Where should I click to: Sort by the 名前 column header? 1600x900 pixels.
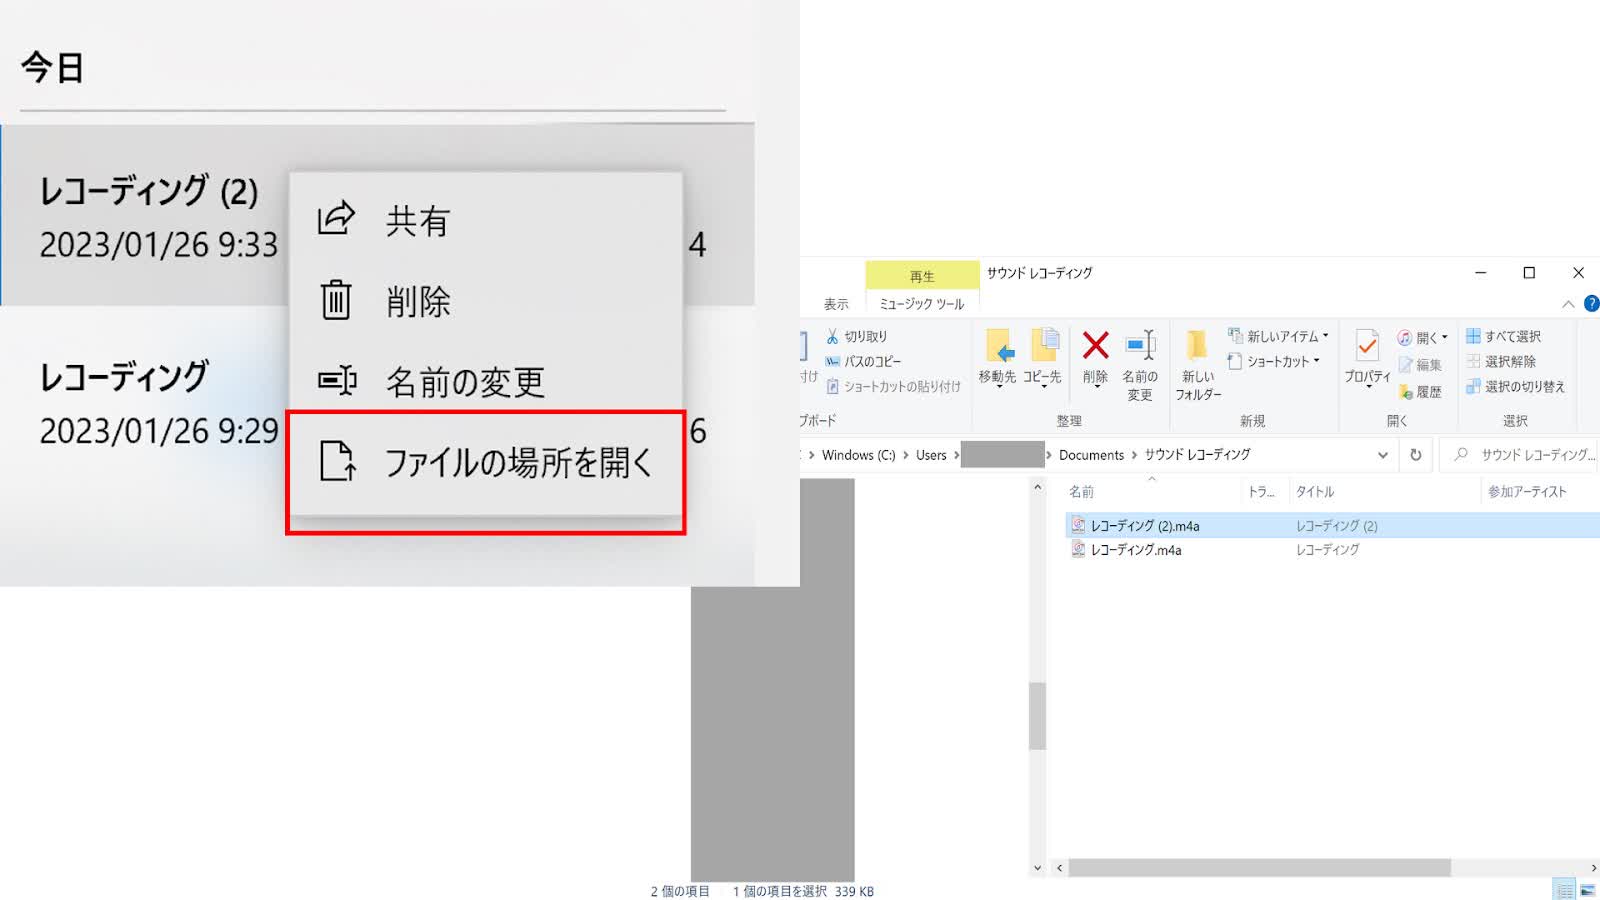click(x=1152, y=491)
